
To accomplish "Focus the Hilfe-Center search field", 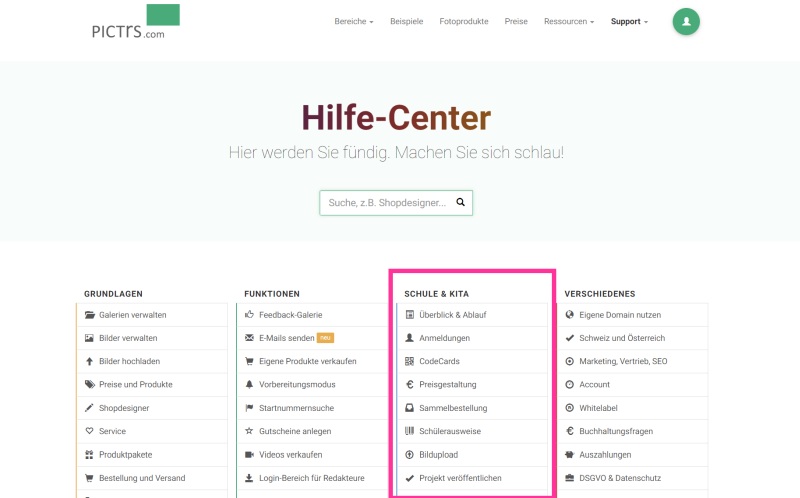I will [386, 203].
